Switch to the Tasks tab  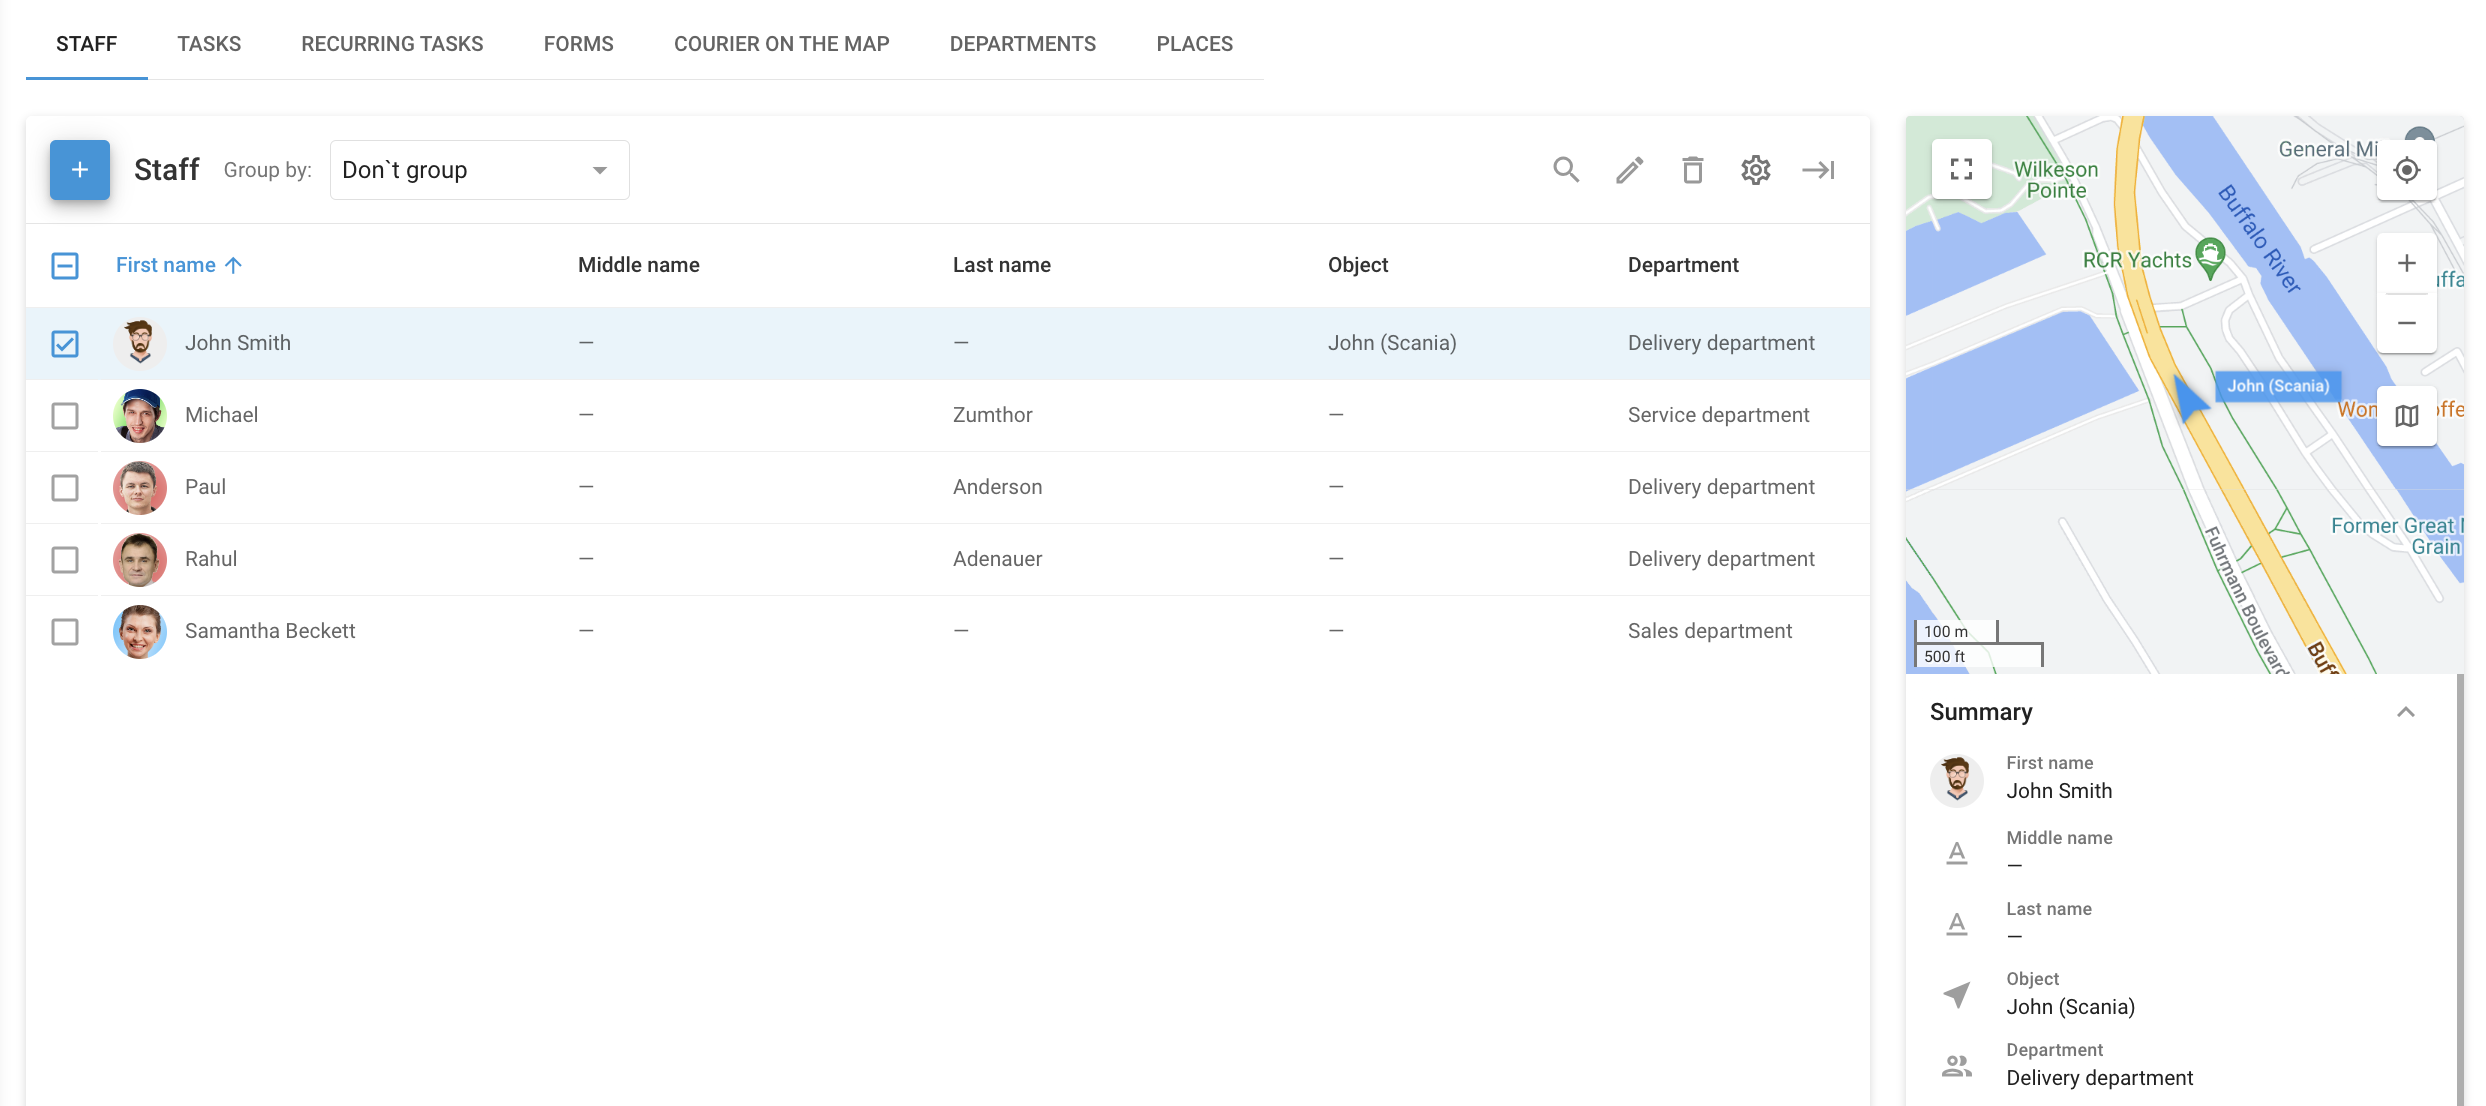click(x=209, y=44)
